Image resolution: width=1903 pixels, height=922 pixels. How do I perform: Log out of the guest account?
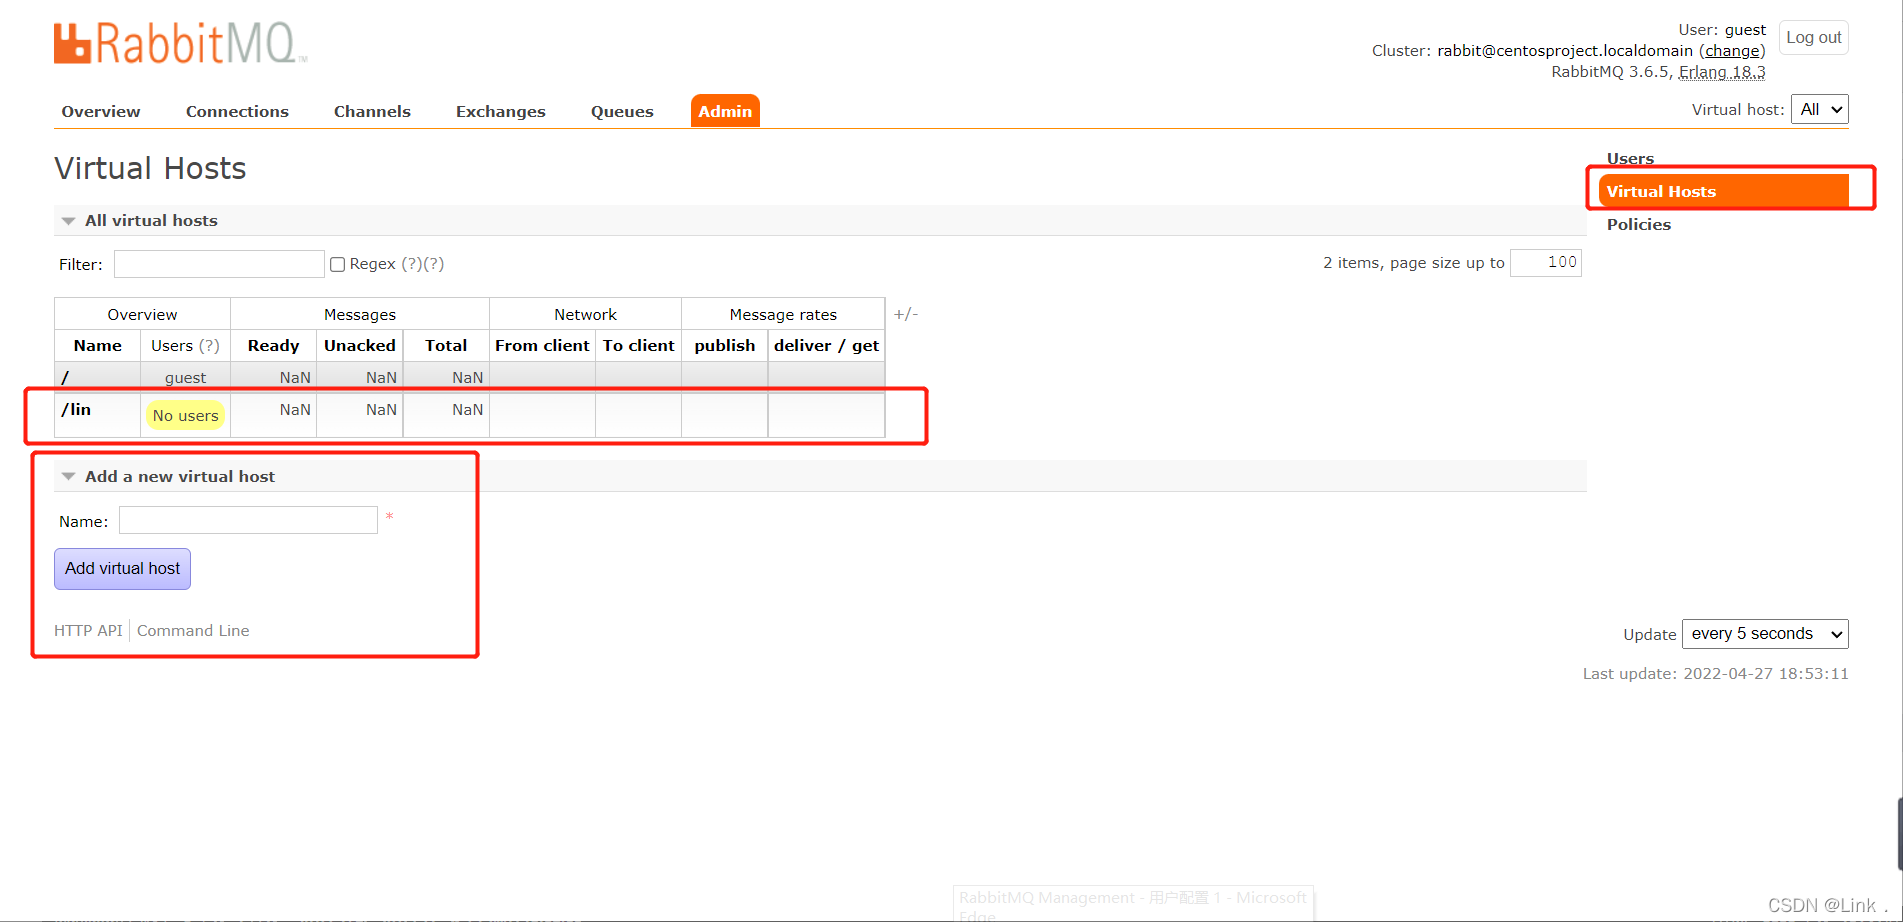coord(1813,38)
